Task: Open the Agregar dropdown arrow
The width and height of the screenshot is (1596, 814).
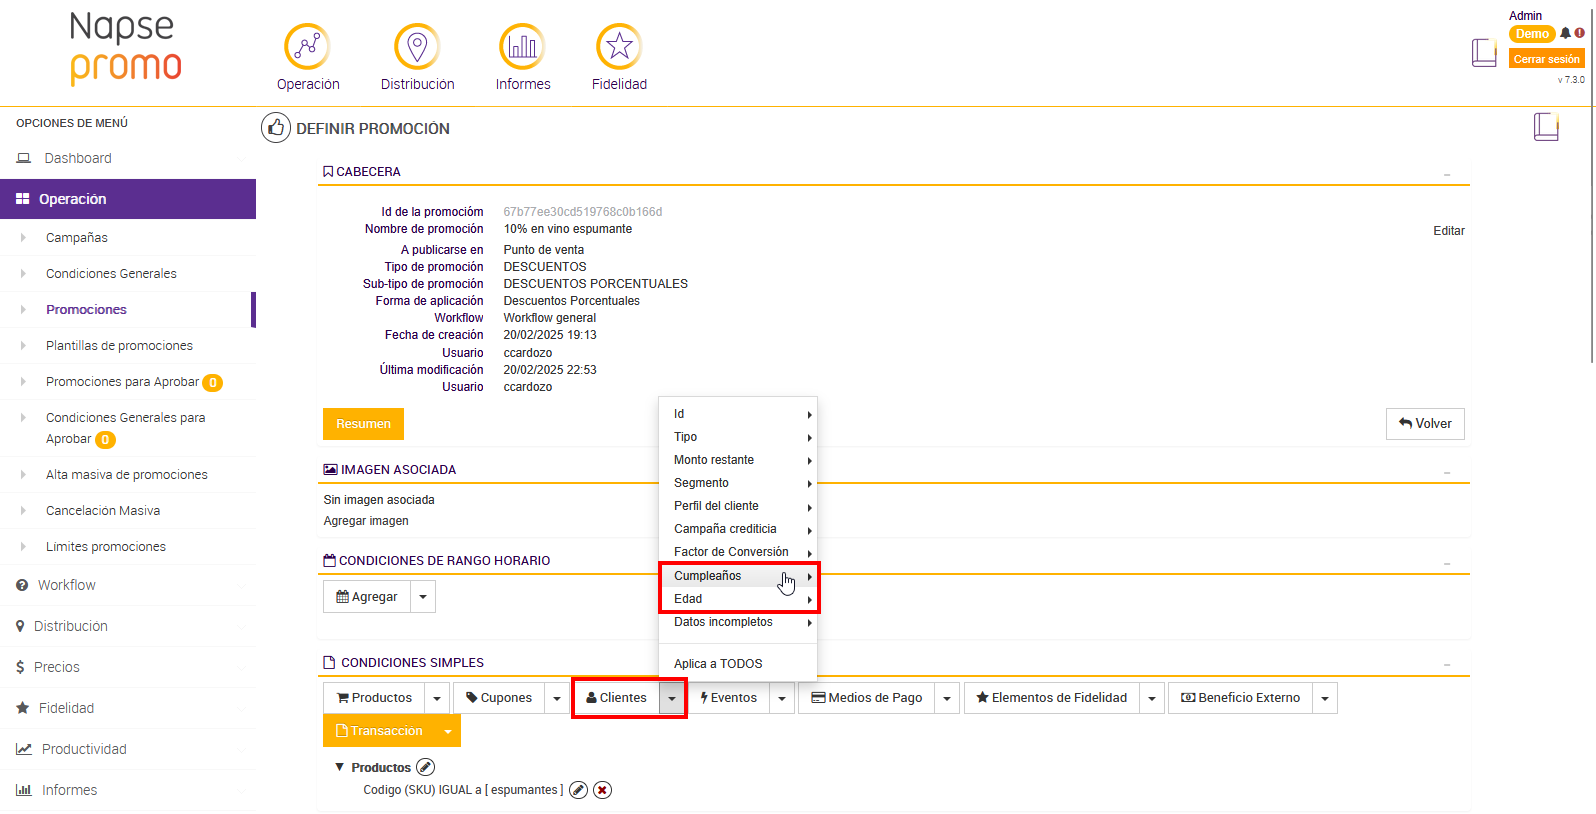Action: click(423, 597)
